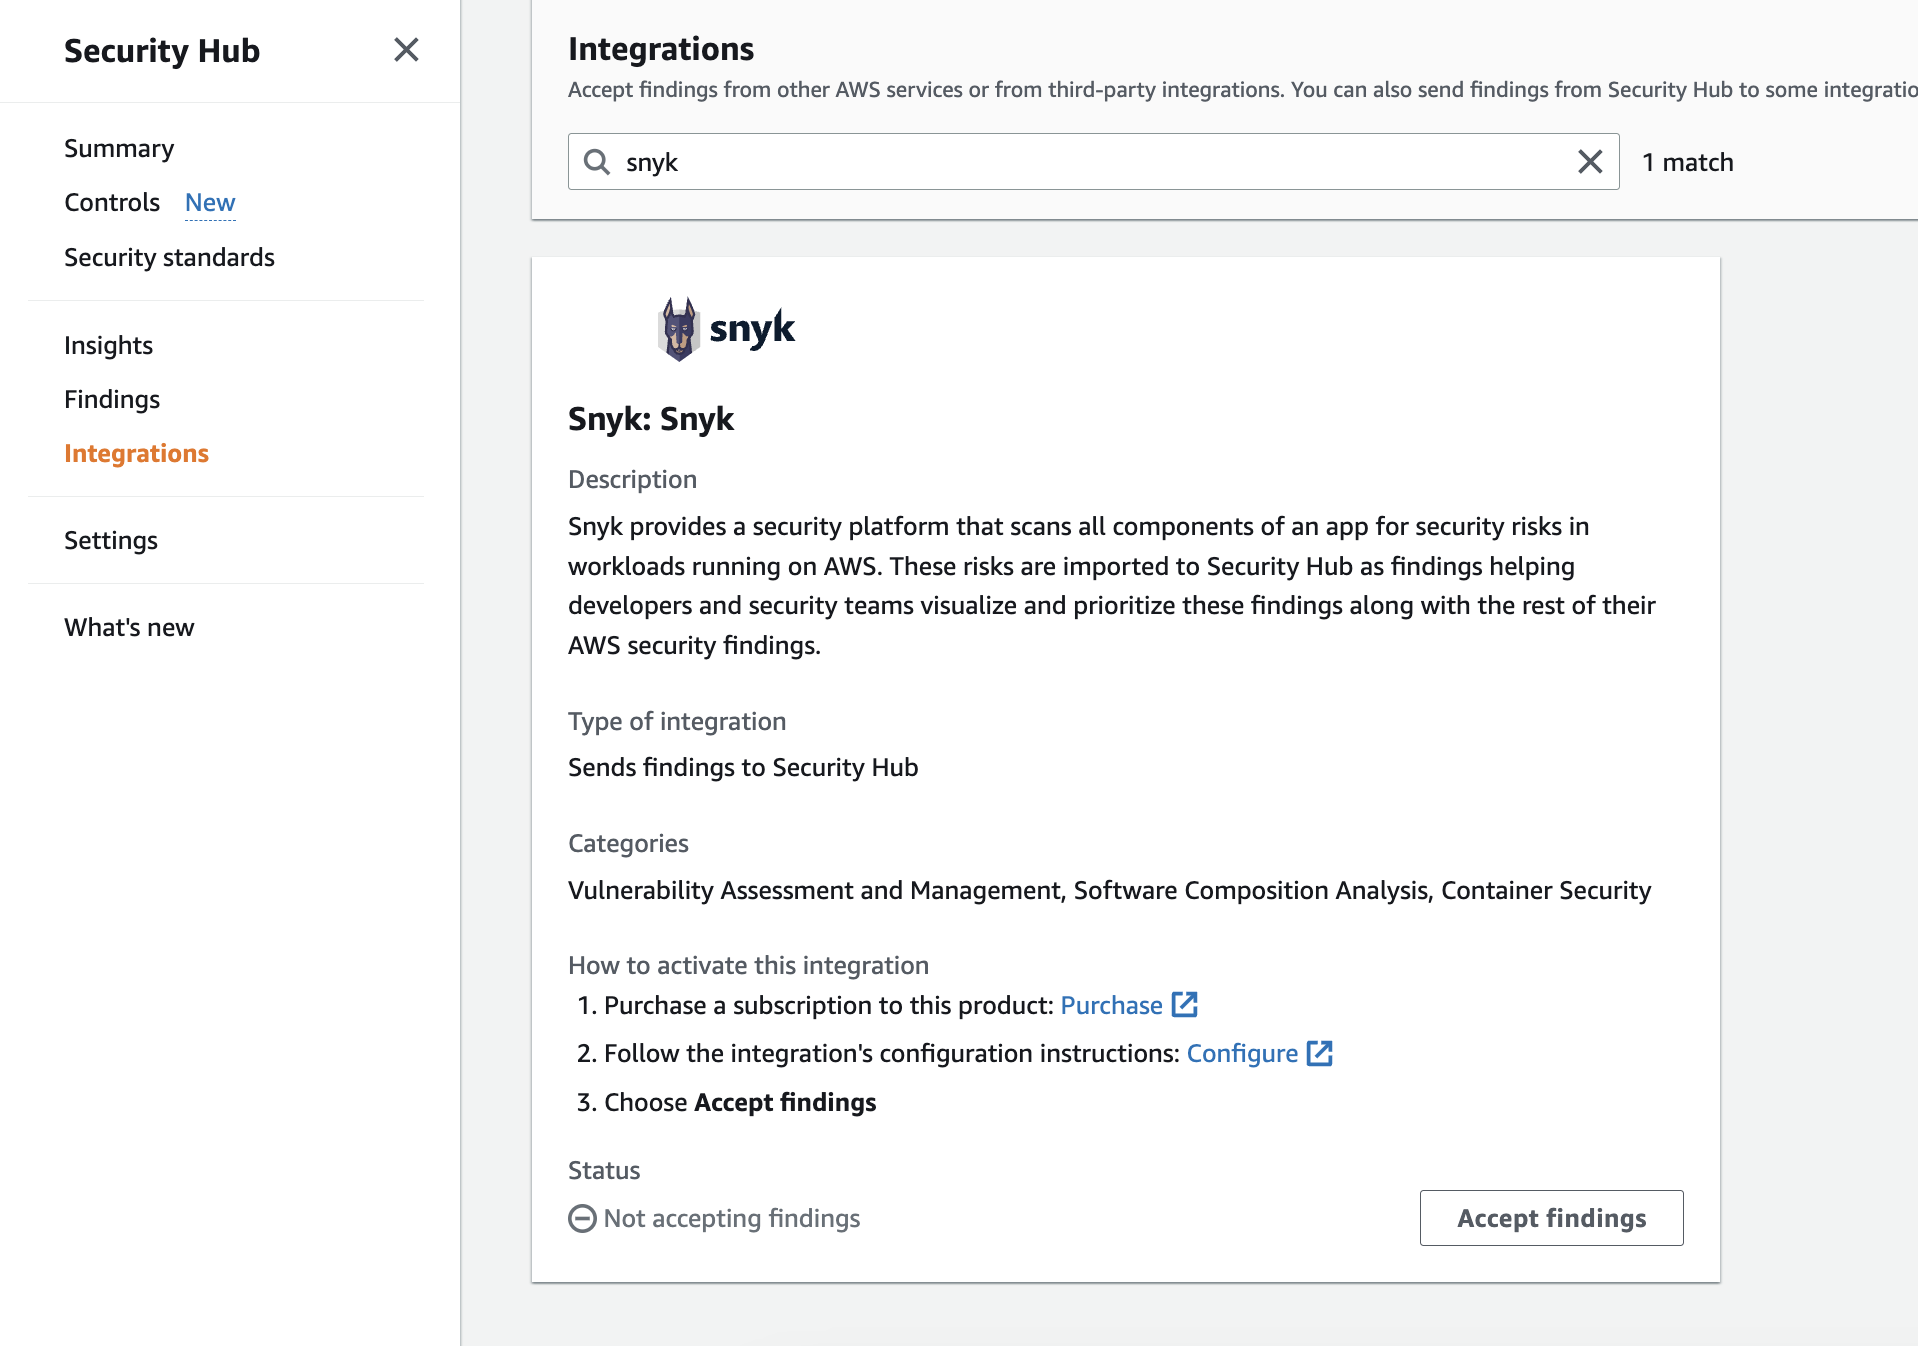Open the Configure instructions link
Viewport: 1918px width, 1346px height.
point(1242,1053)
